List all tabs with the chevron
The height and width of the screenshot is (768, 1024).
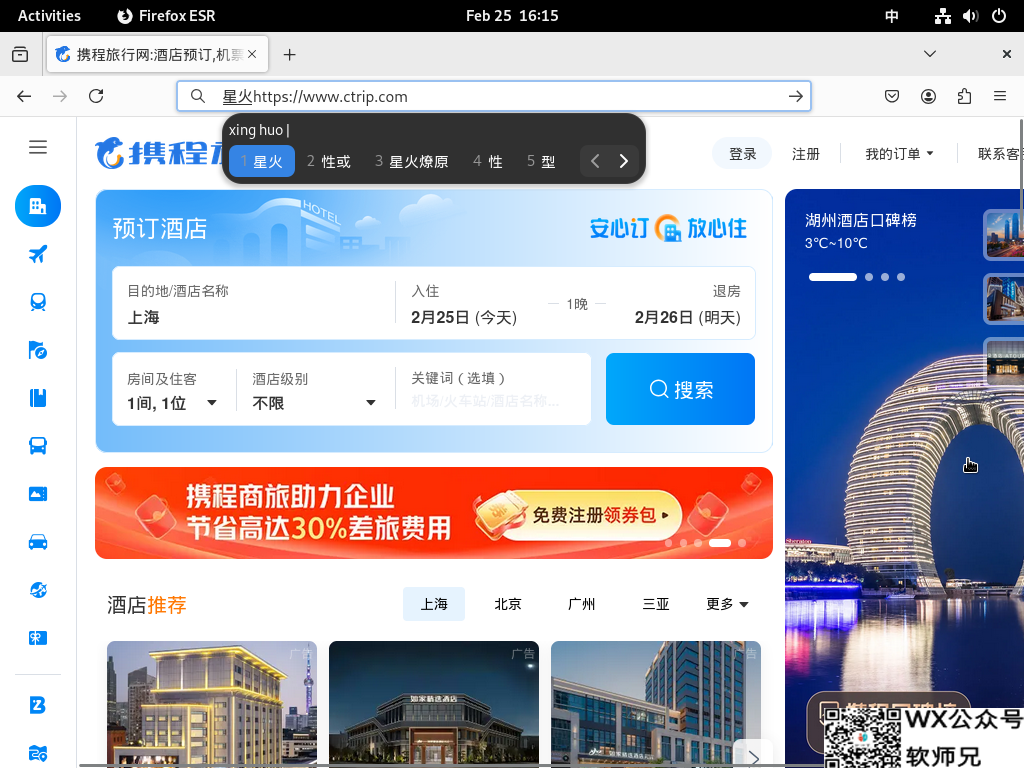coord(930,54)
